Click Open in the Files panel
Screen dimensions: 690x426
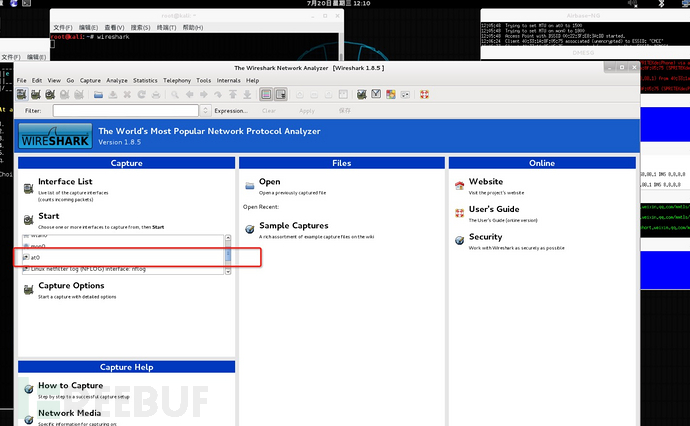(269, 181)
